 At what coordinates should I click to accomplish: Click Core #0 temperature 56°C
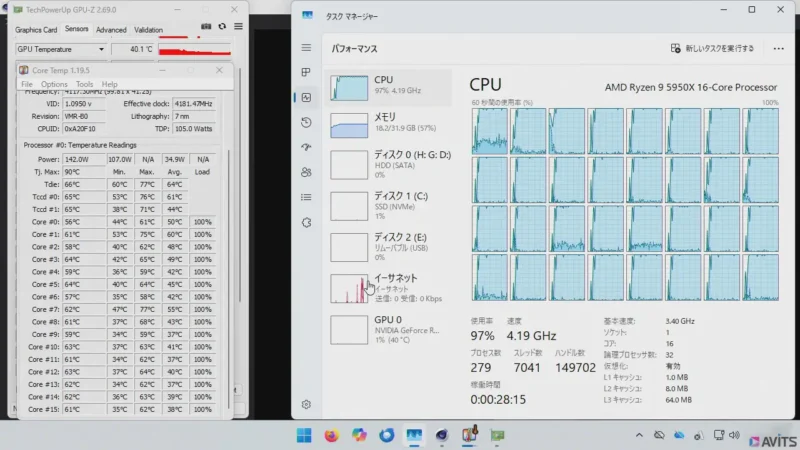pyautogui.click(x=84, y=222)
